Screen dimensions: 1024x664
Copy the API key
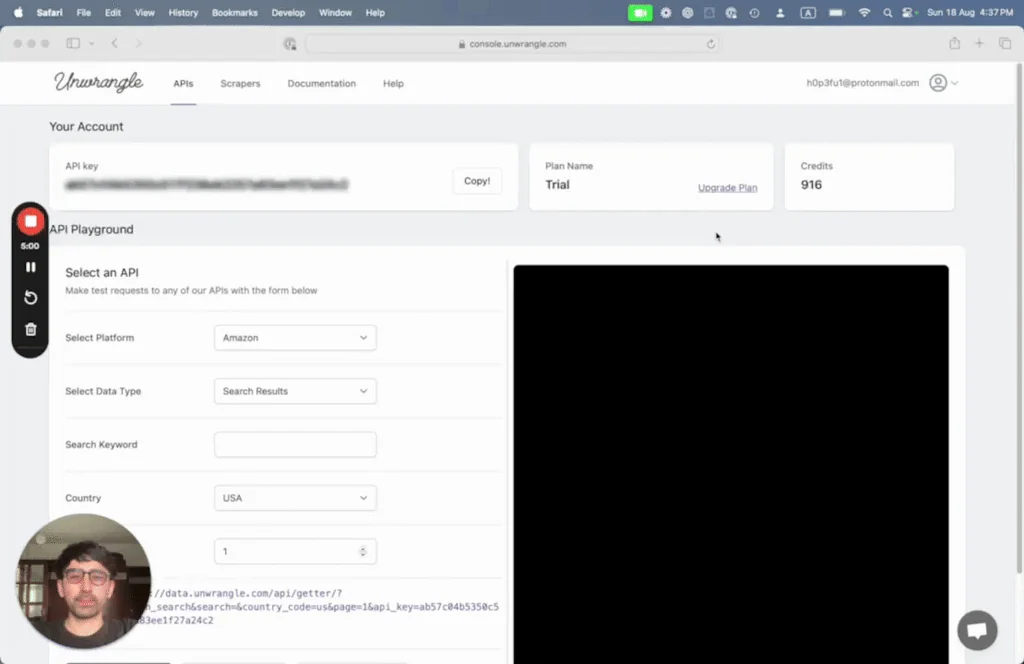(x=476, y=181)
